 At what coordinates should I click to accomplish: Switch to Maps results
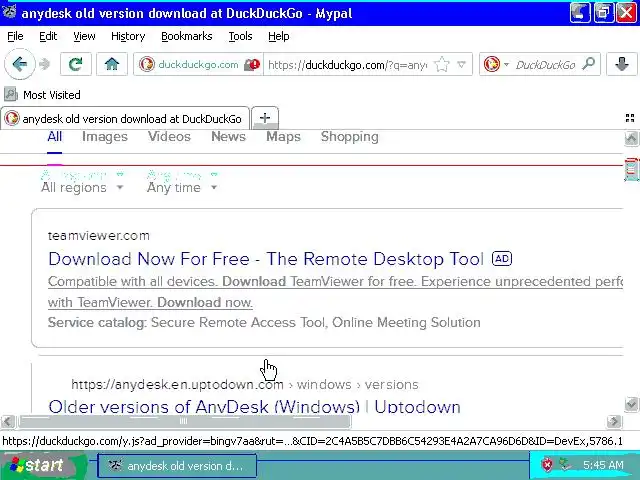click(x=283, y=137)
